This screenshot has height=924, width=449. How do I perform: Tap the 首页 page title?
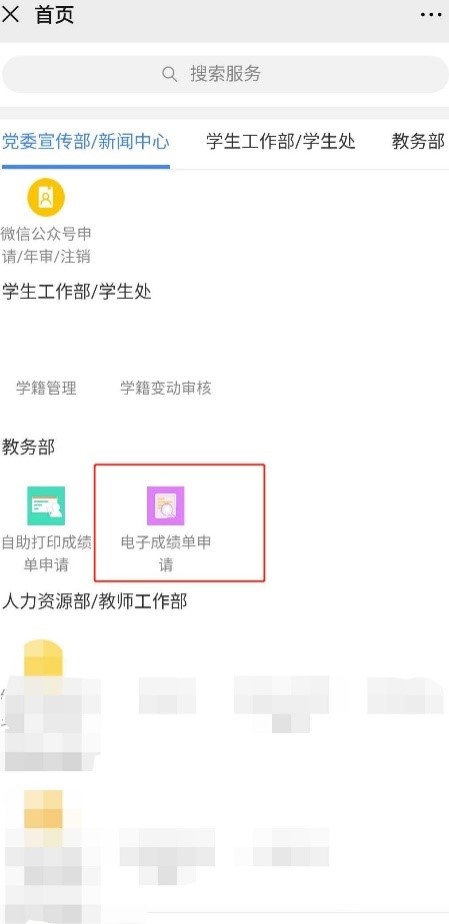pyautogui.click(x=55, y=15)
